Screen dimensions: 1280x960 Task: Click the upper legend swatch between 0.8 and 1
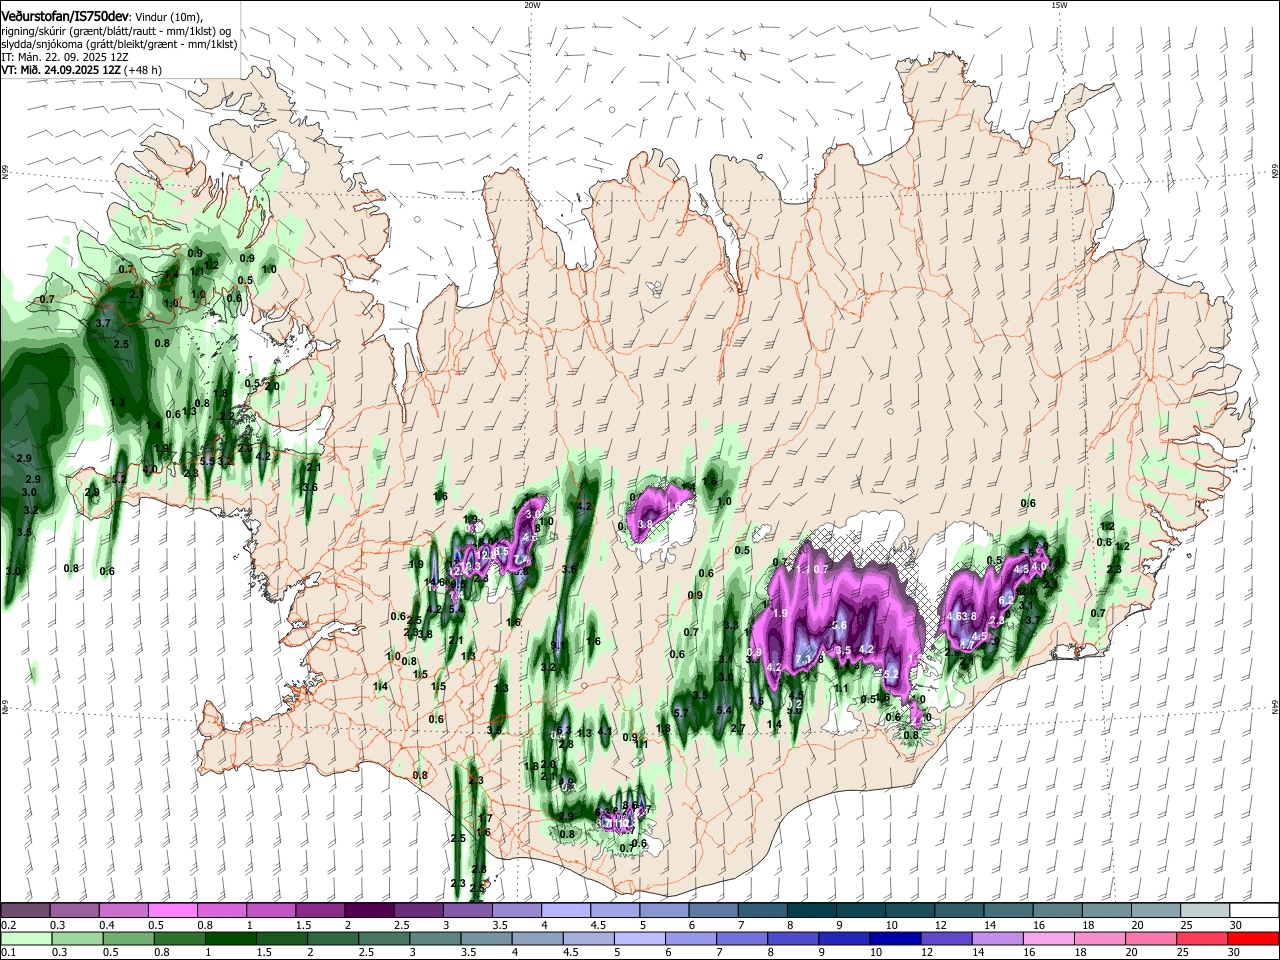click(221, 911)
